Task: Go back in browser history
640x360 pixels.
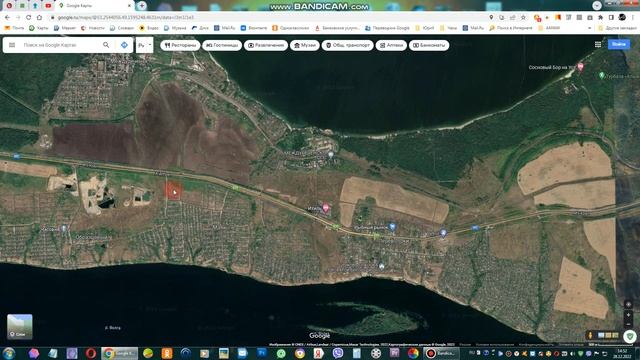Action: [x=7, y=18]
